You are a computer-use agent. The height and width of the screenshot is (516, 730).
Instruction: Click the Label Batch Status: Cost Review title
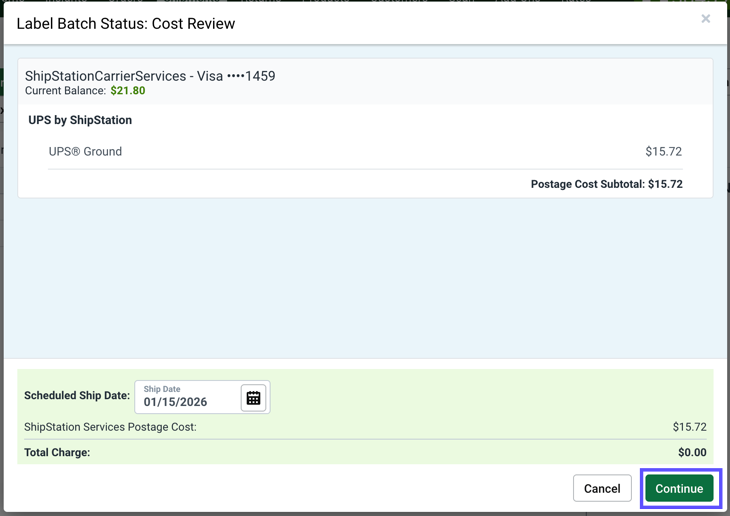click(x=126, y=23)
